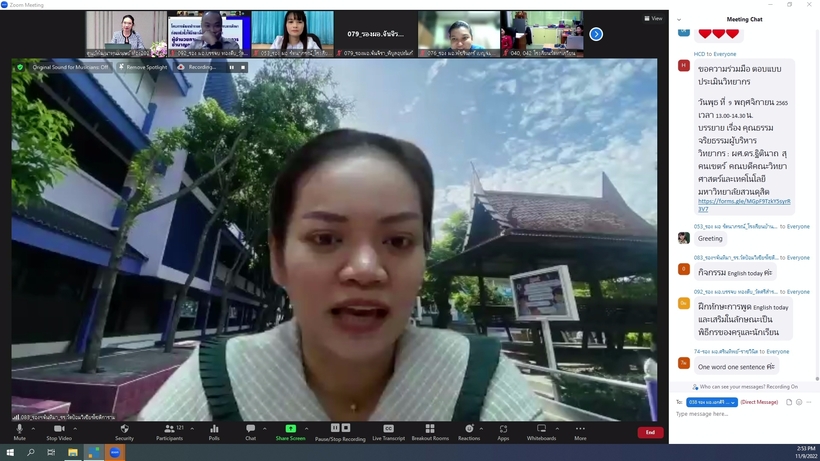The width and height of the screenshot is (820, 461).
Task: Start Share Screen
Action: click(290, 432)
